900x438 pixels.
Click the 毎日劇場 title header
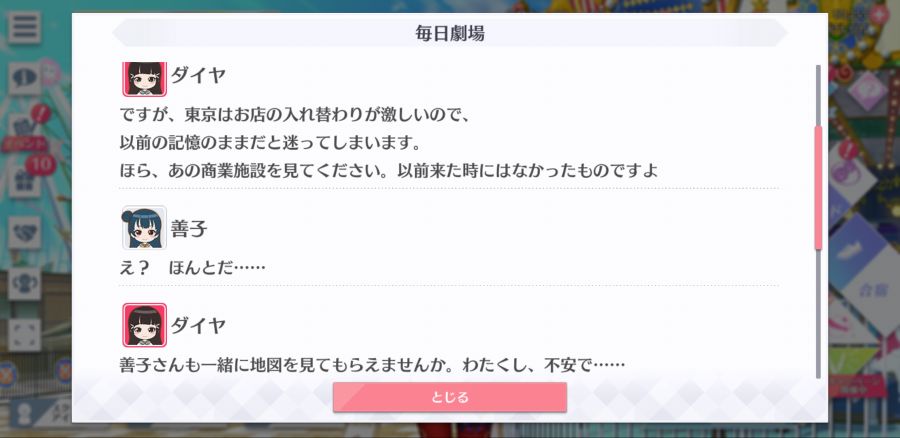click(450, 33)
